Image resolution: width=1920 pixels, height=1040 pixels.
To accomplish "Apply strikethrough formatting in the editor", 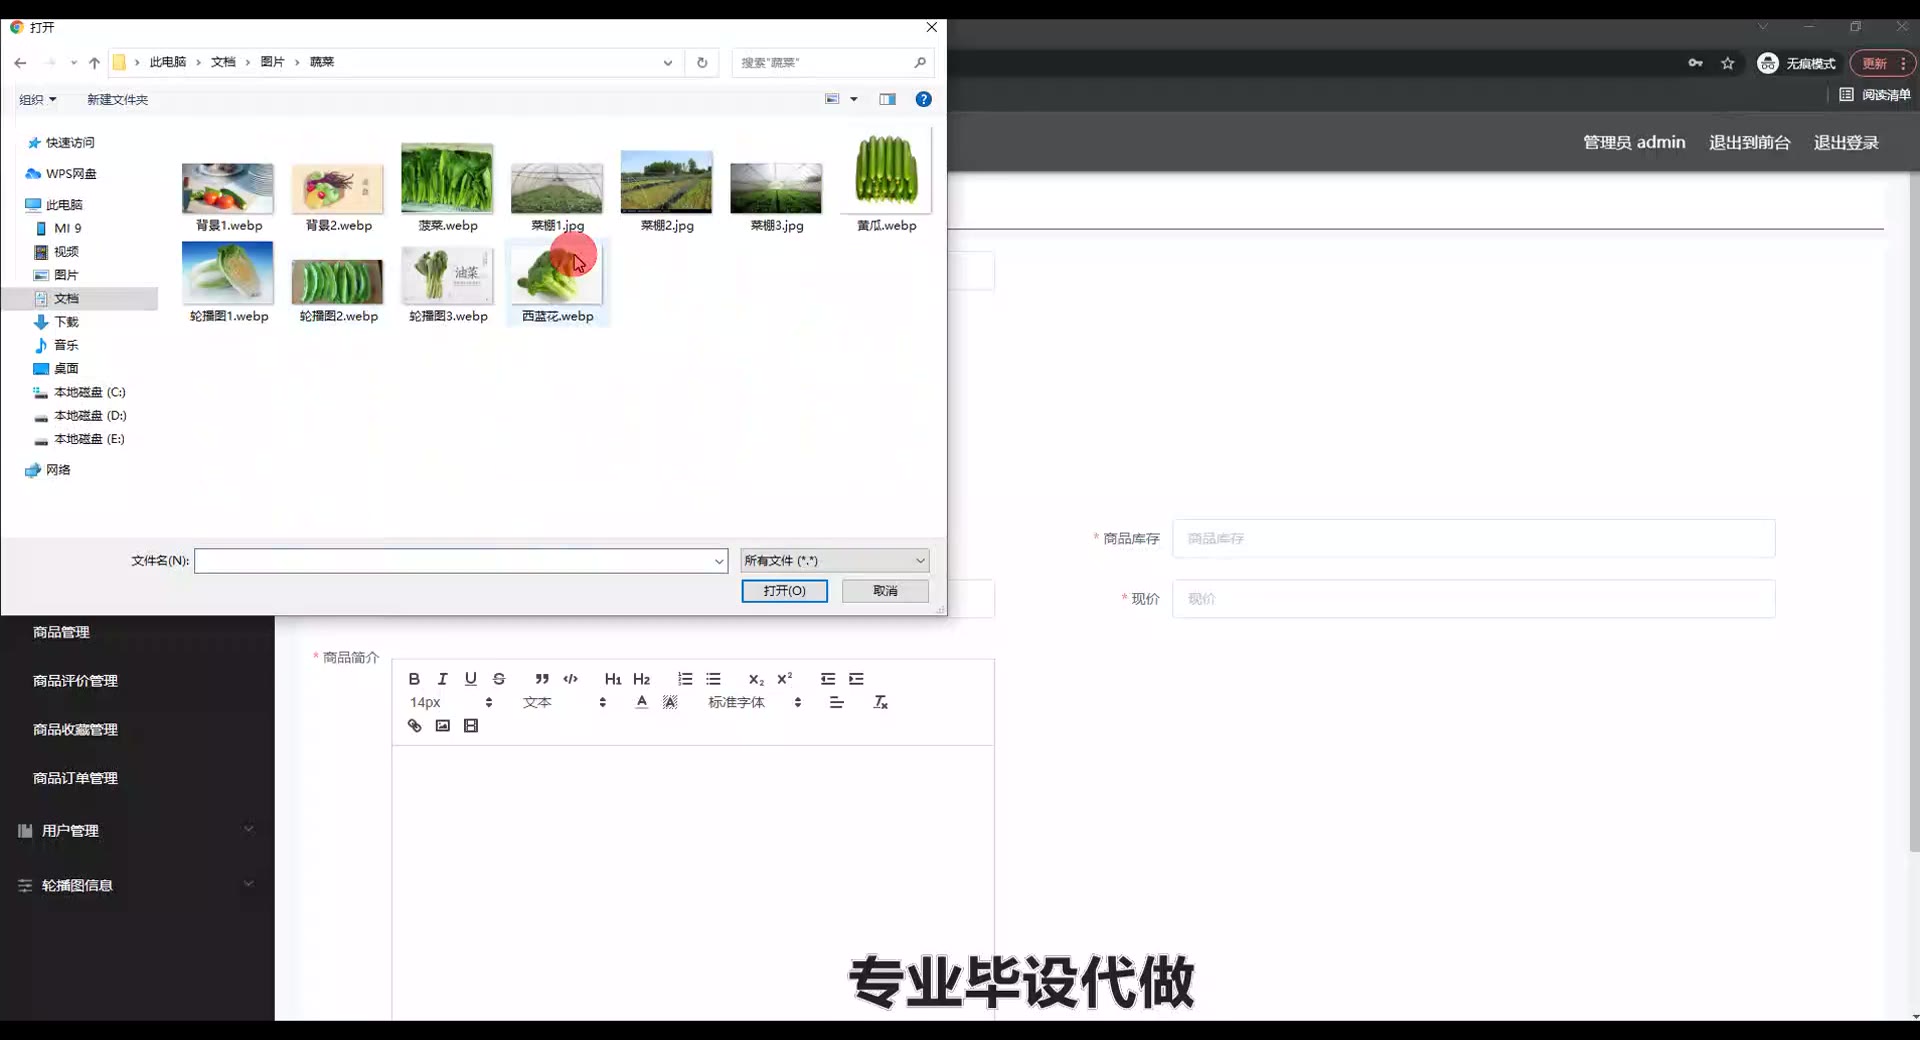I will [x=499, y=679].
